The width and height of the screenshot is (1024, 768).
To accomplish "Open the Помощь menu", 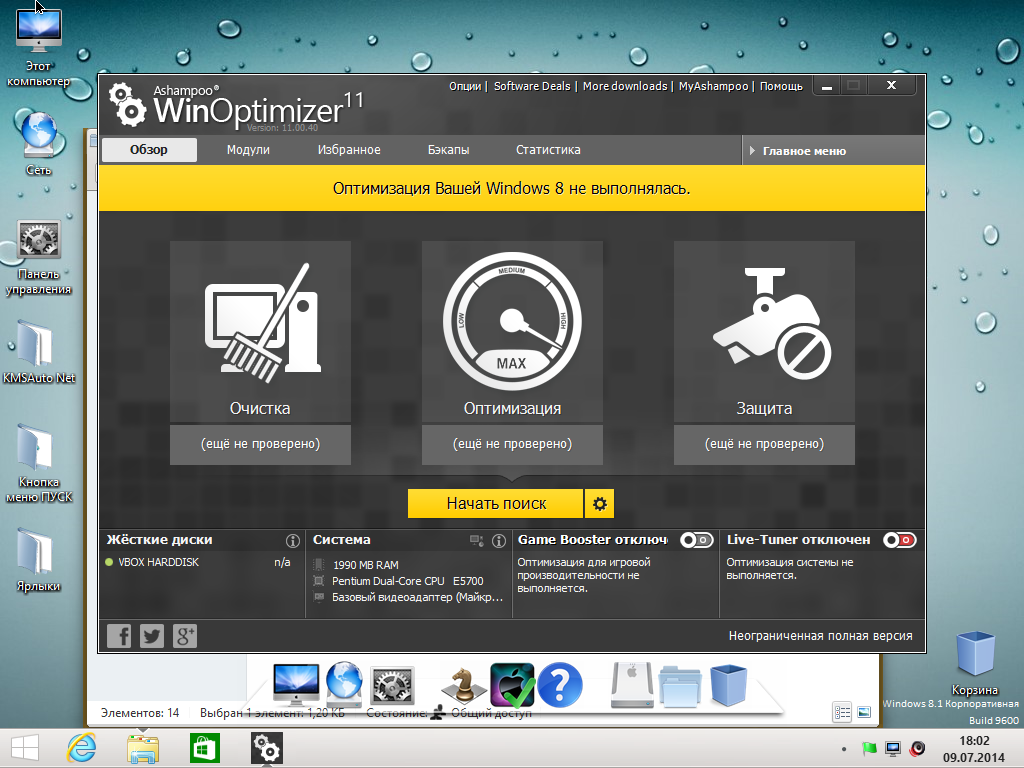I will (781, 86).
